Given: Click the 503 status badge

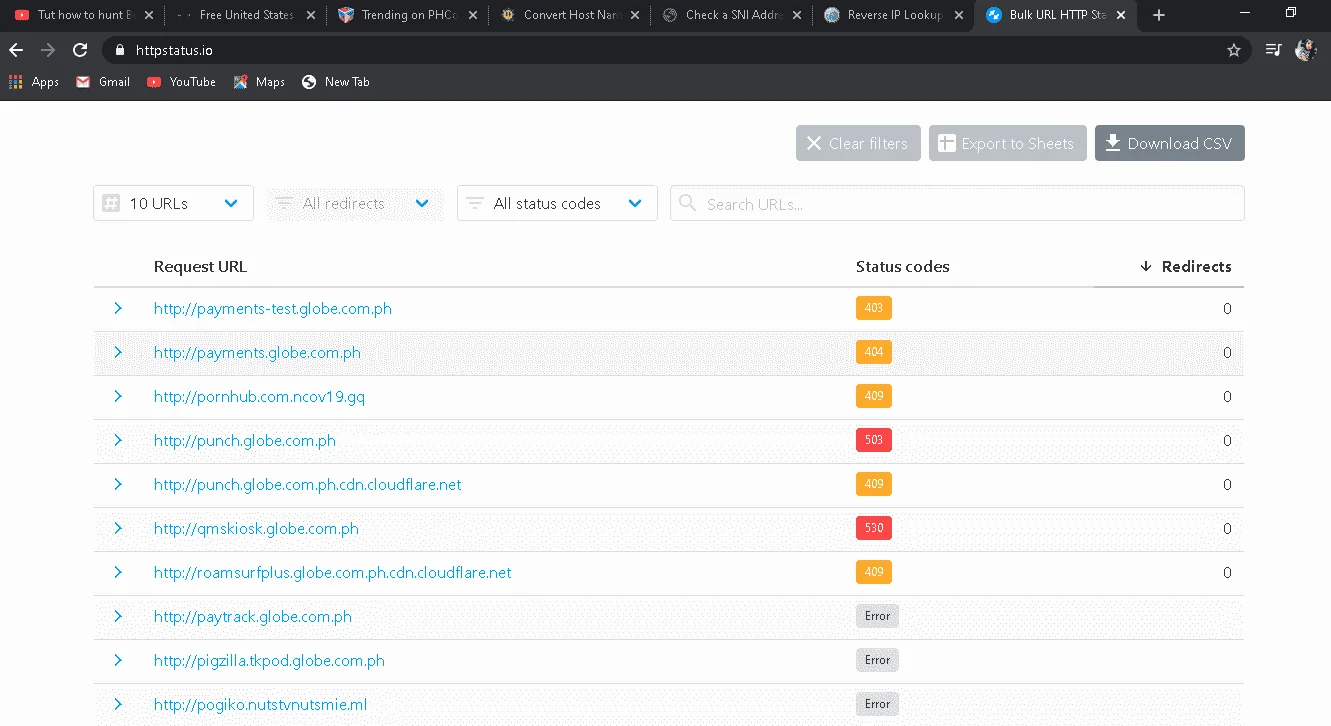Looking at the screenshot, I should point(874,440).
